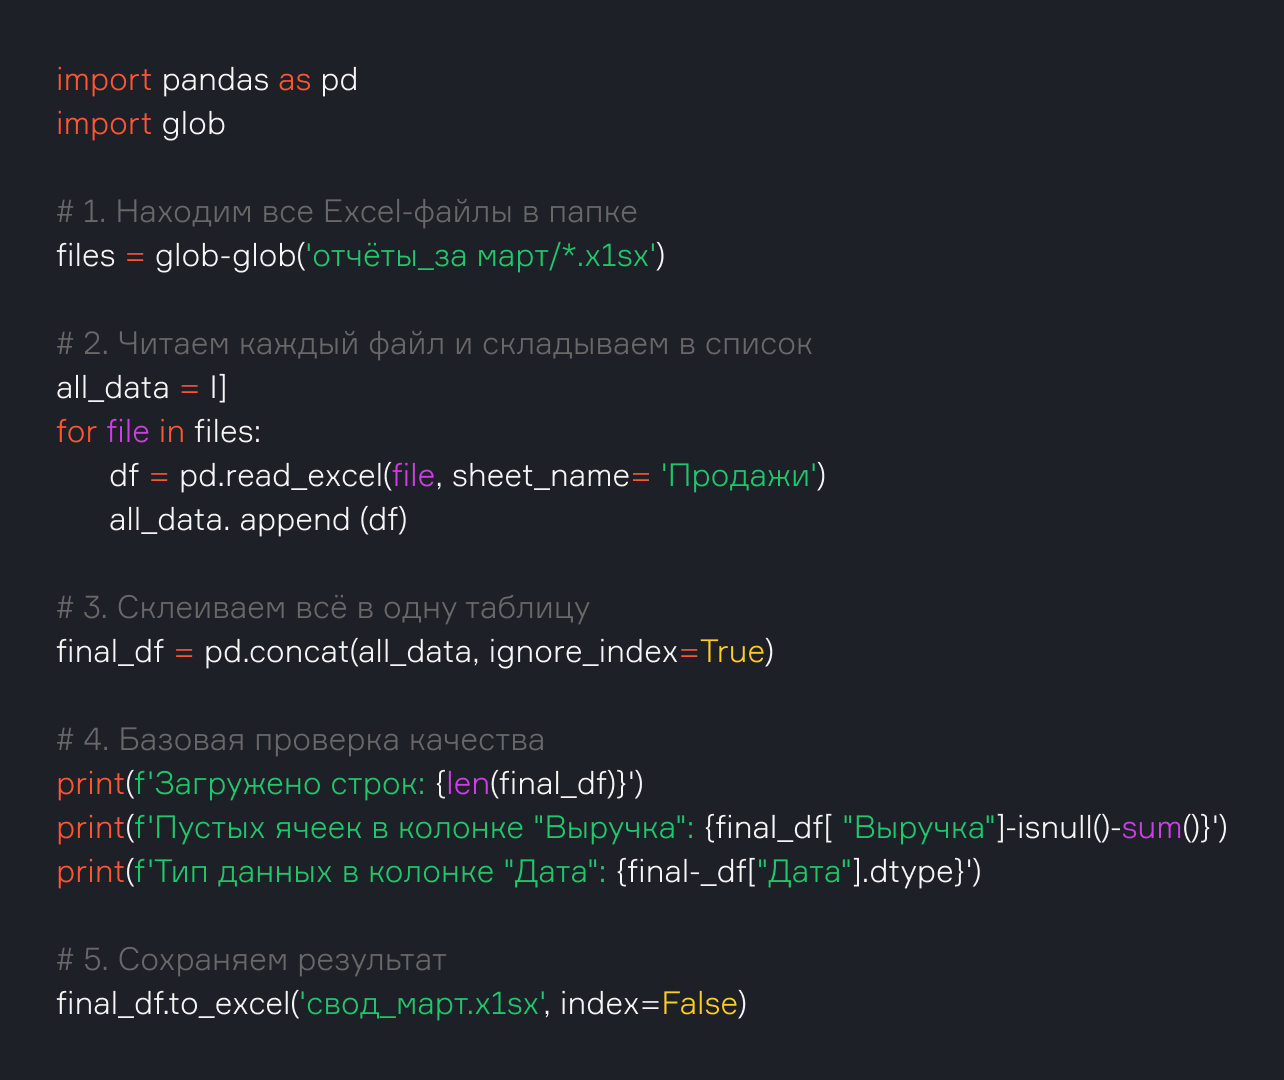Click pd.read_excel function call
The height and width of the screenshot is (1080, 1284).
click(281, 476)
